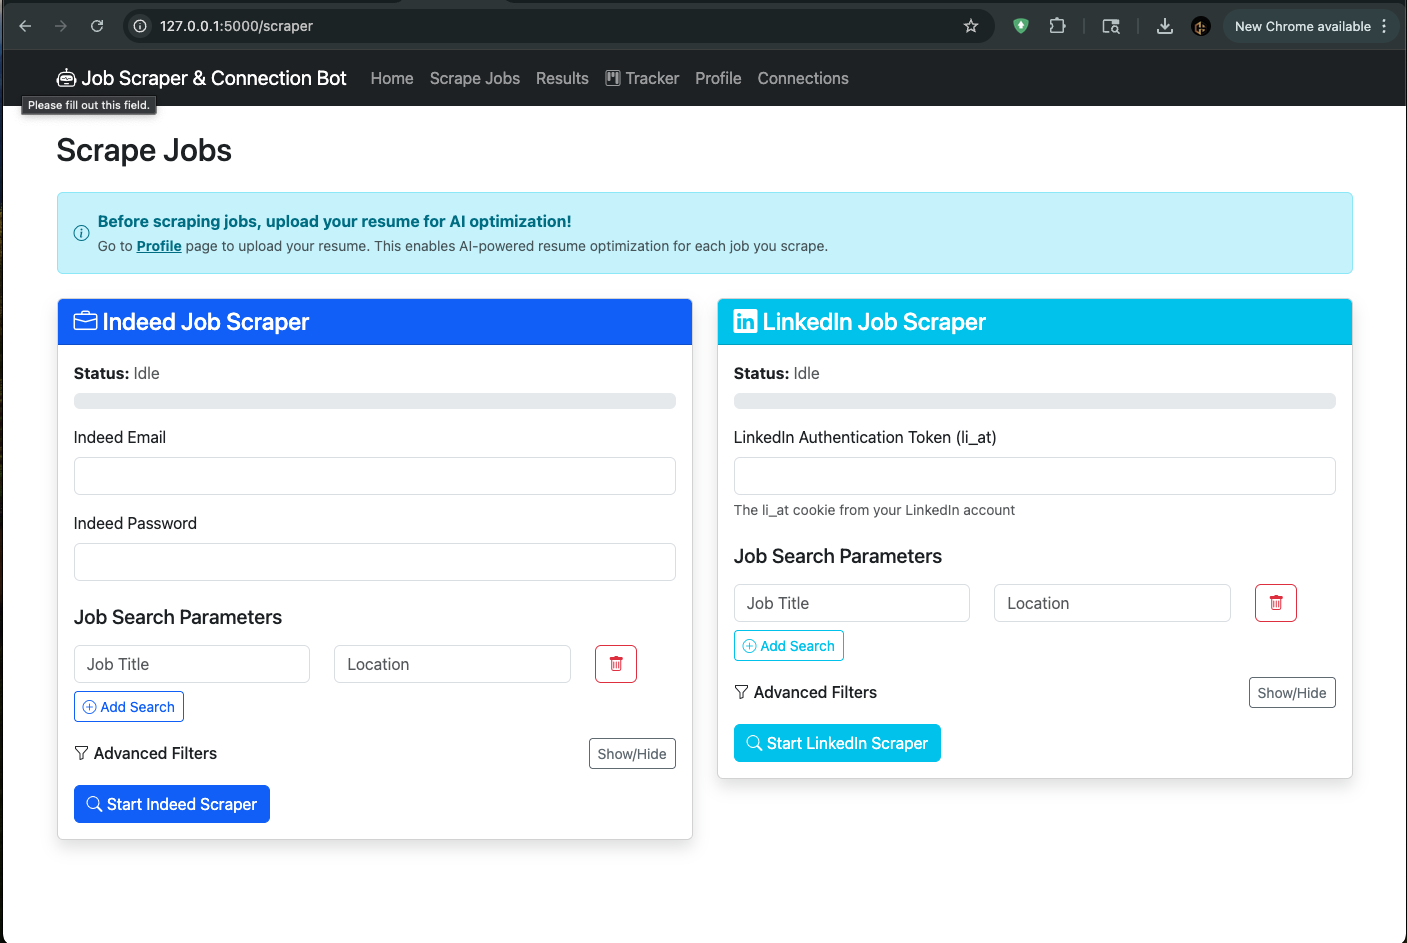The image size is (1407, 943).
Task: Focus the LinkedIn Authentication Token field
Action: pyautogui.click(x=1035, y=476)
